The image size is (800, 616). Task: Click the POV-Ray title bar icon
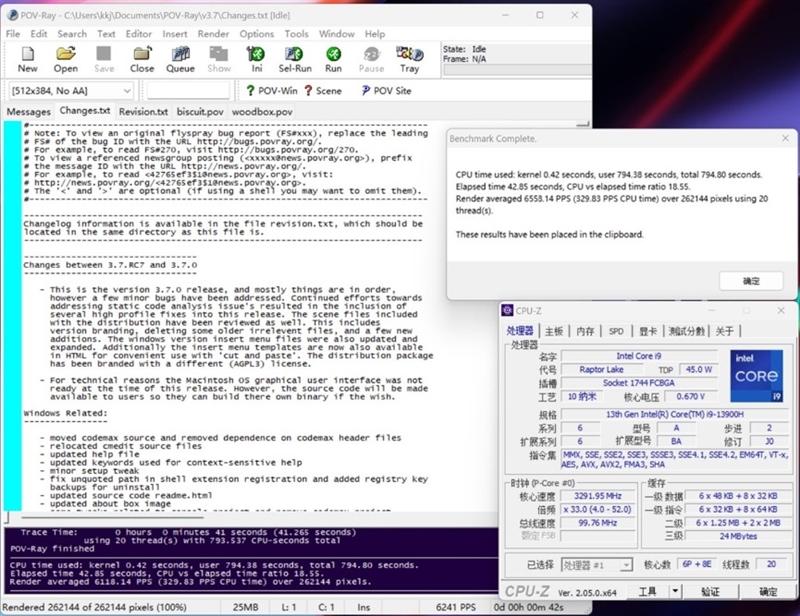13,15
